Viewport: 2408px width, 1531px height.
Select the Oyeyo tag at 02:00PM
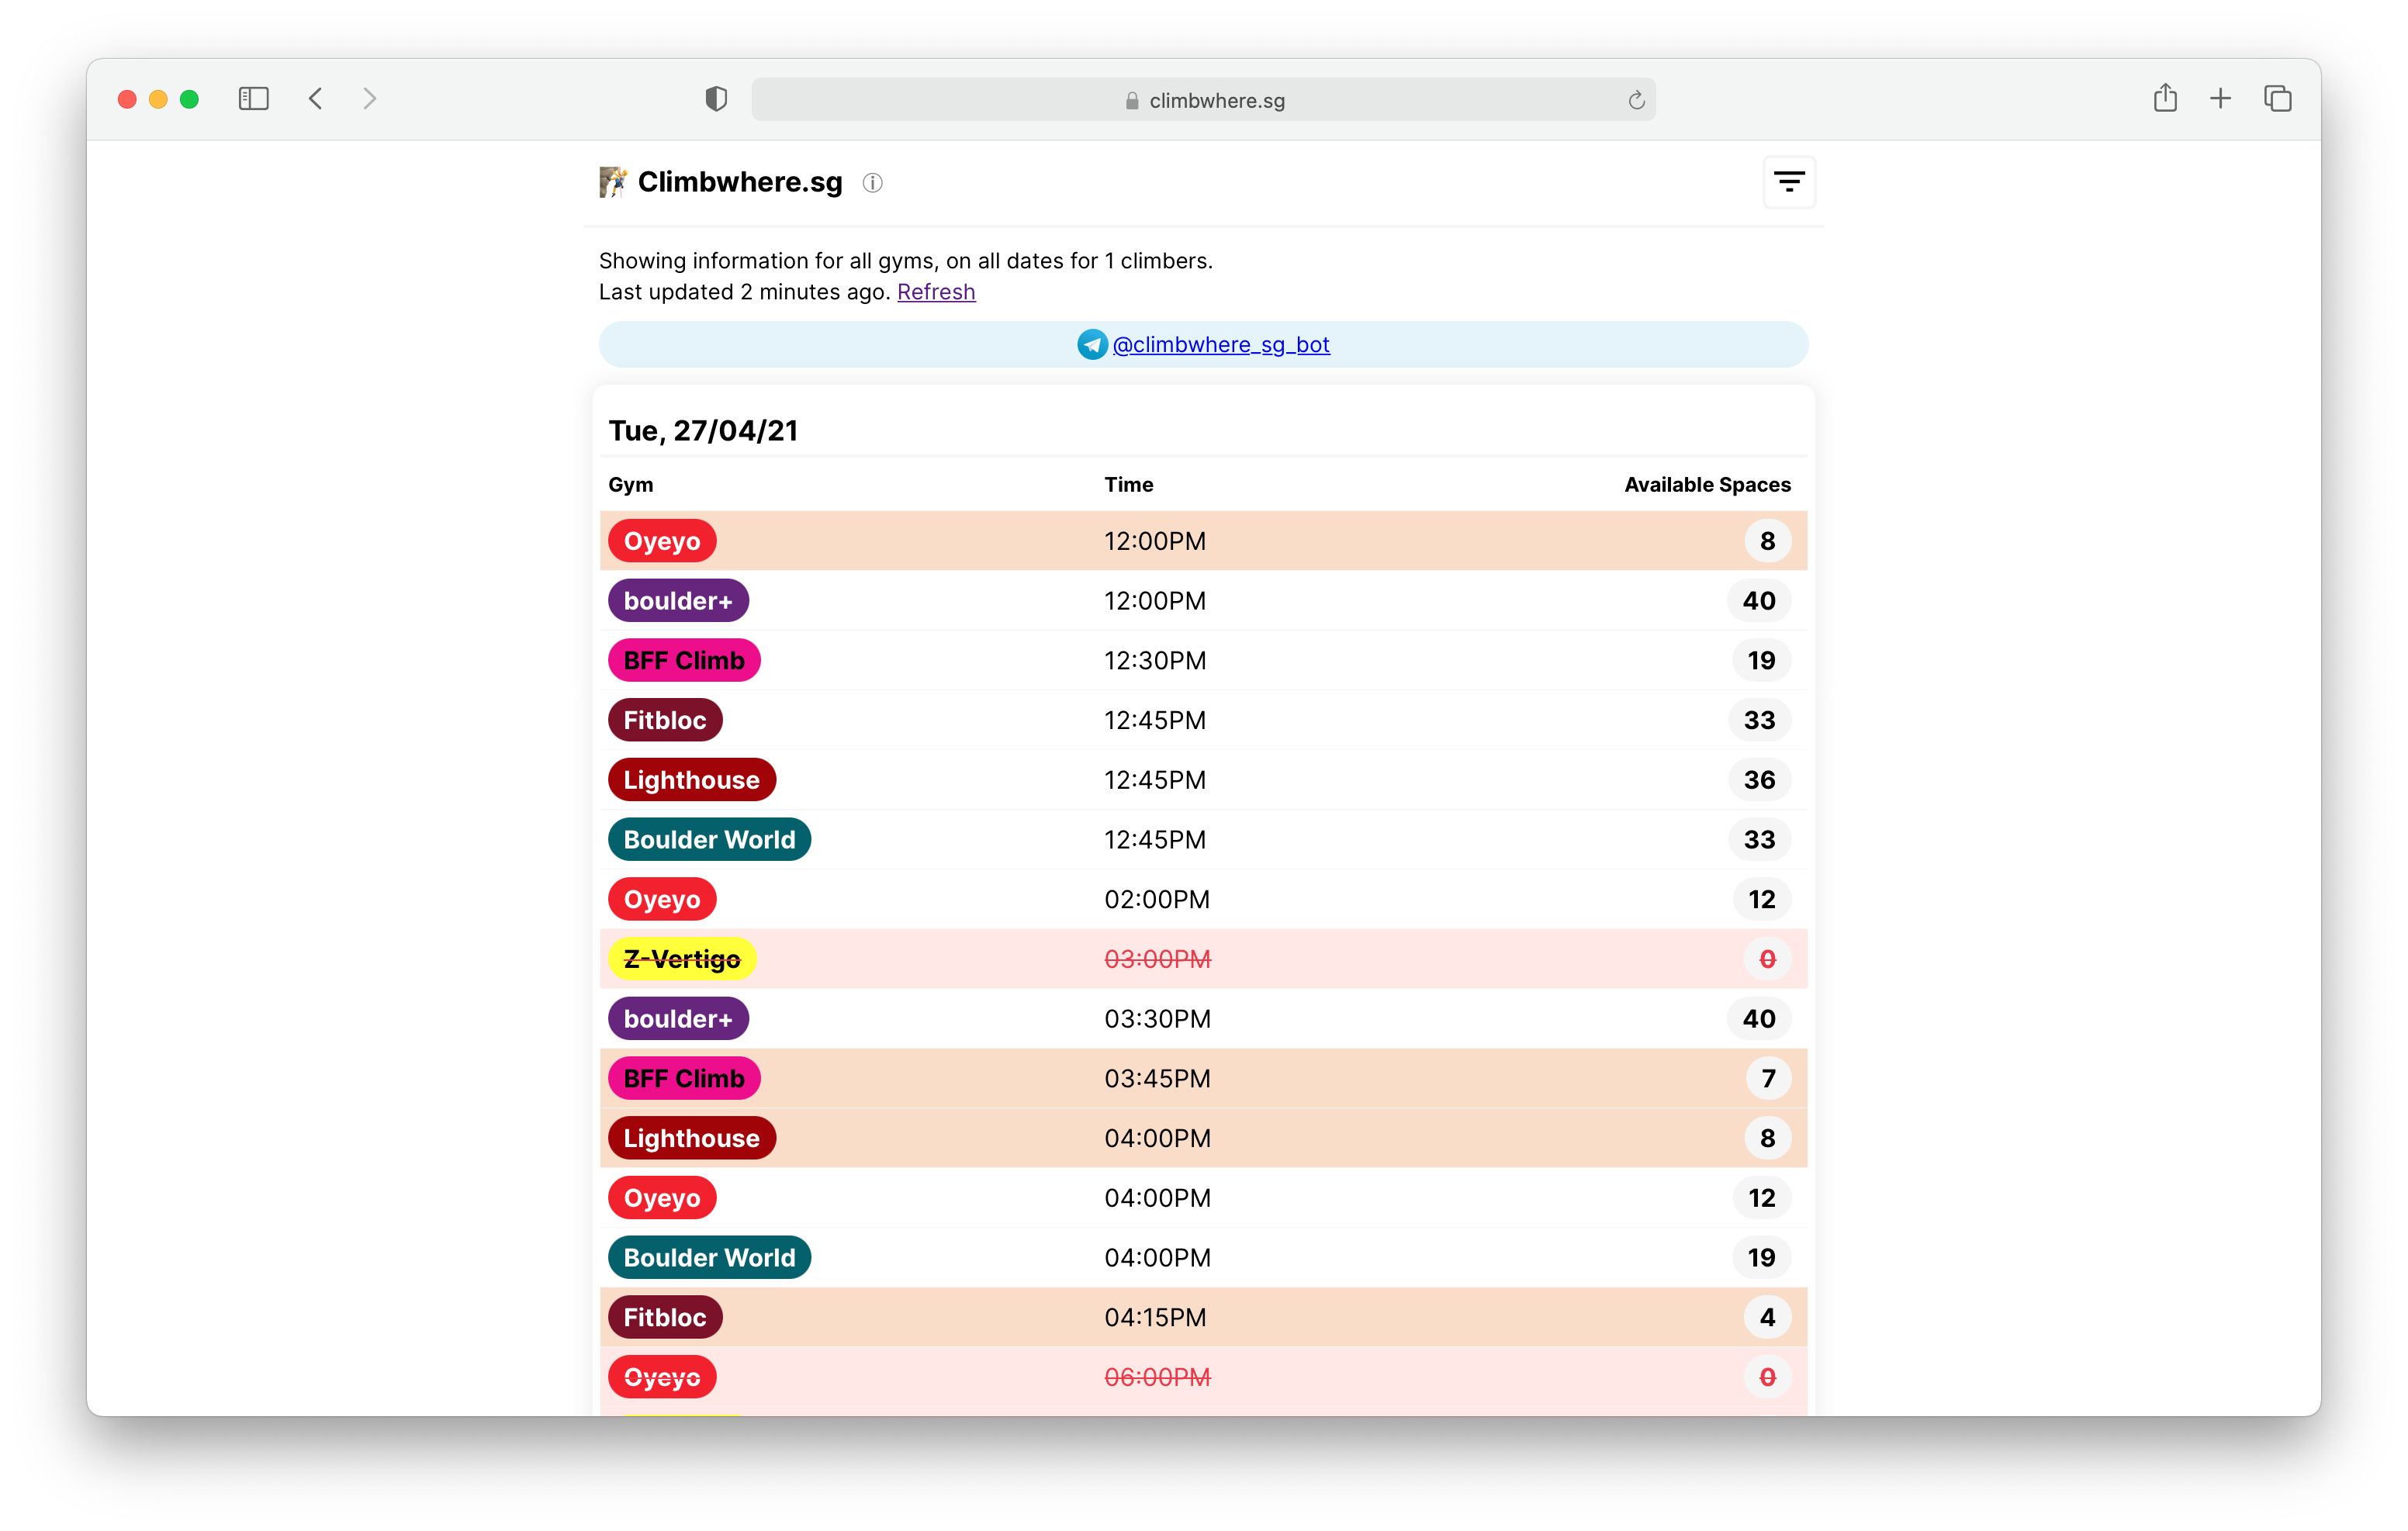pyautogui.click(x=662, y=900)
